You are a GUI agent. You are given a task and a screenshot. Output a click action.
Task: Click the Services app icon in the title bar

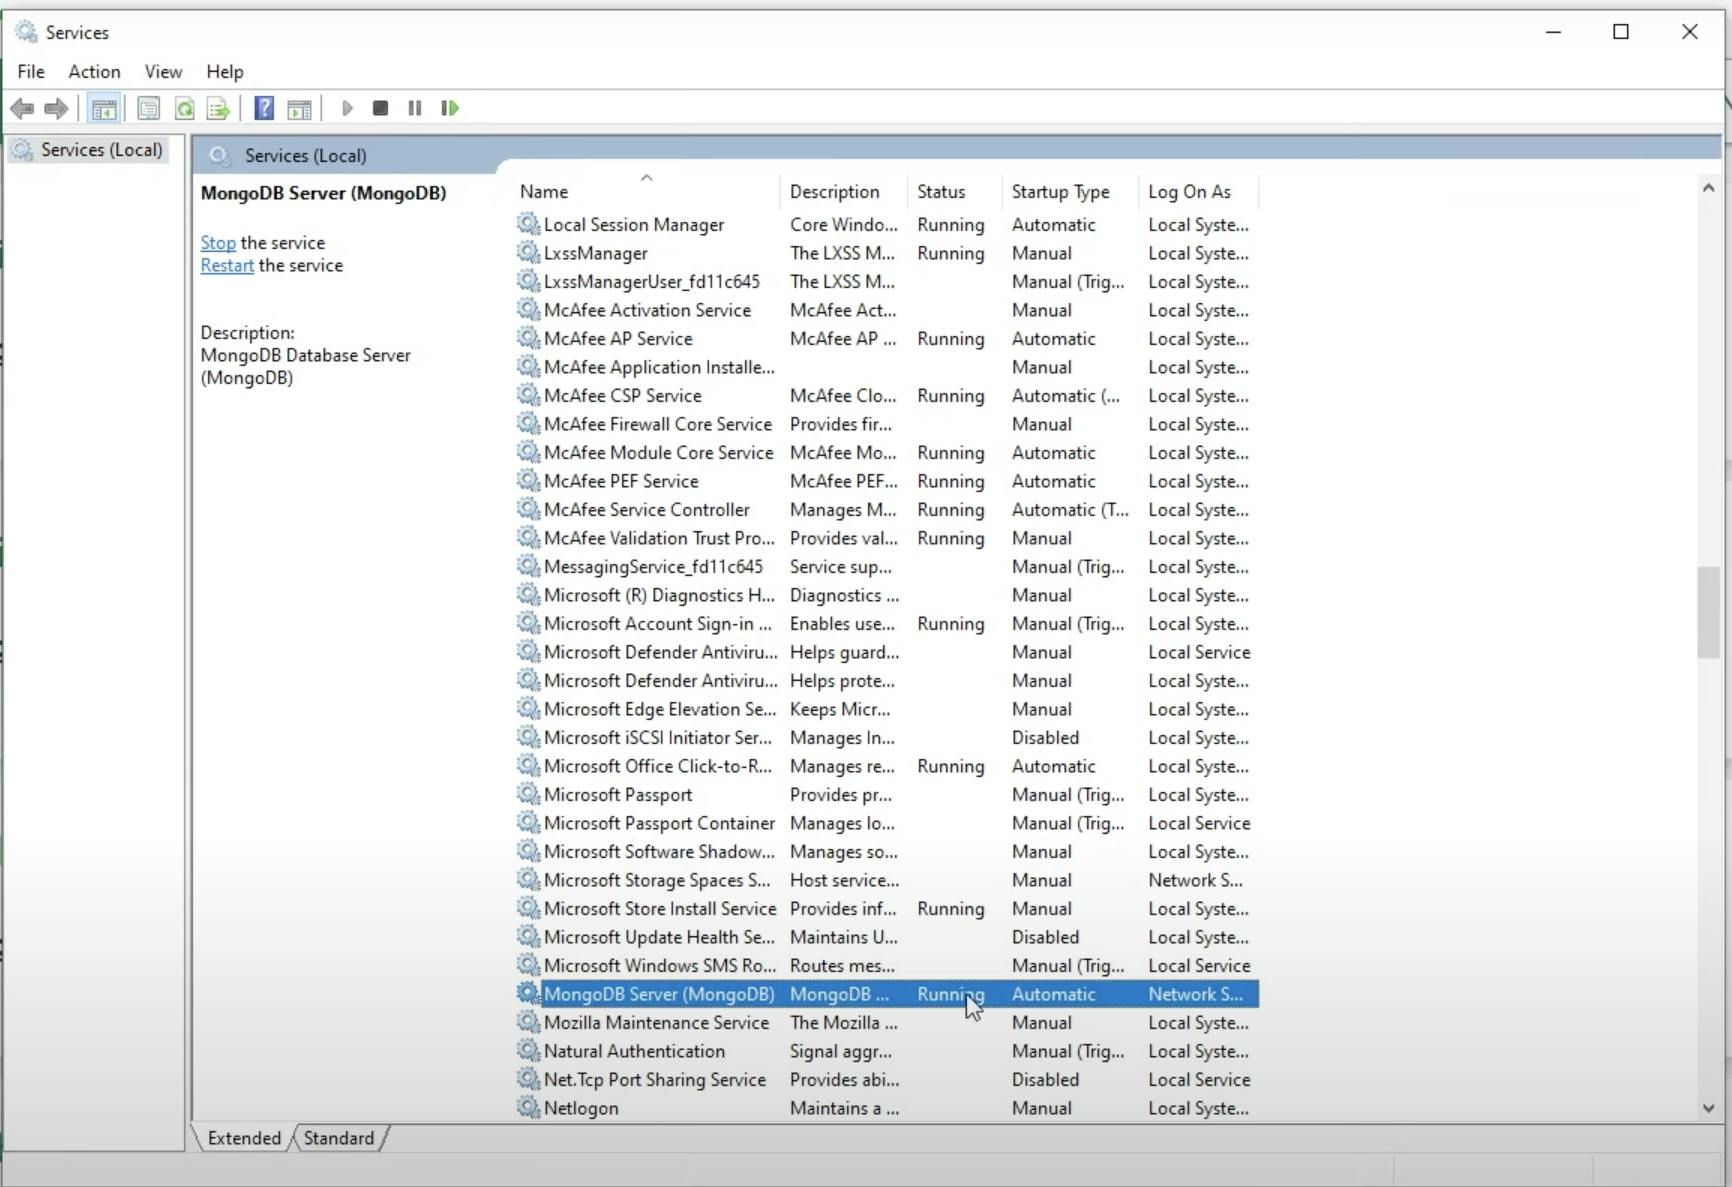[x=26, y=32]
